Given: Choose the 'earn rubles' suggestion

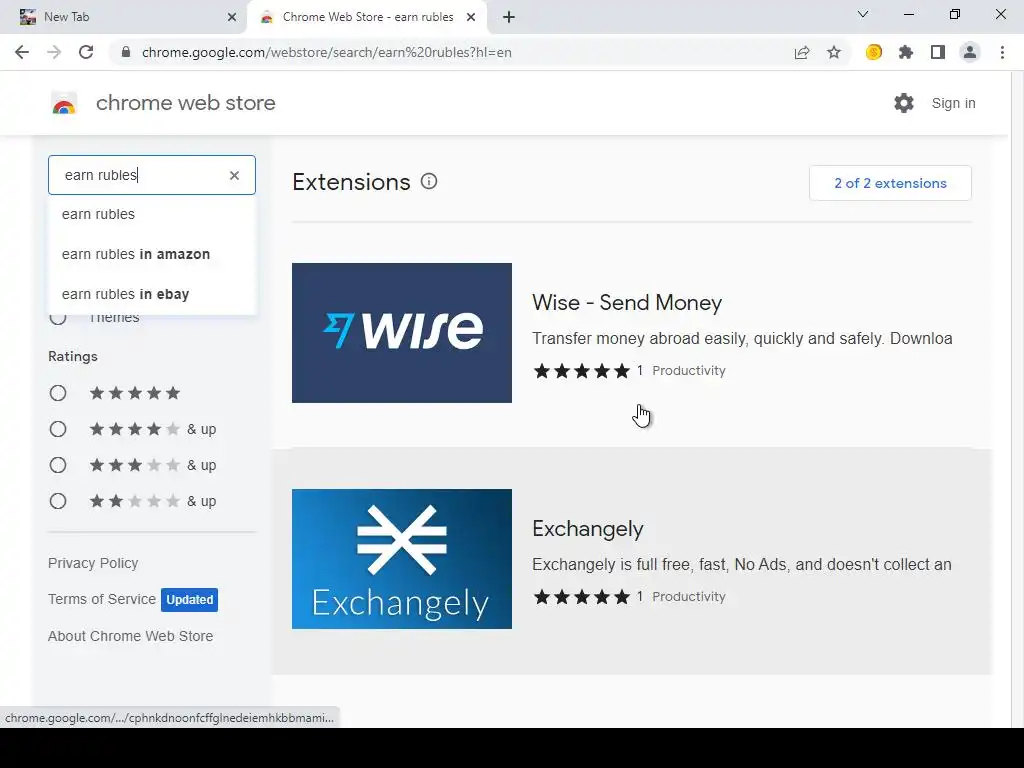Looking at the screenshot, I should 152,214.
